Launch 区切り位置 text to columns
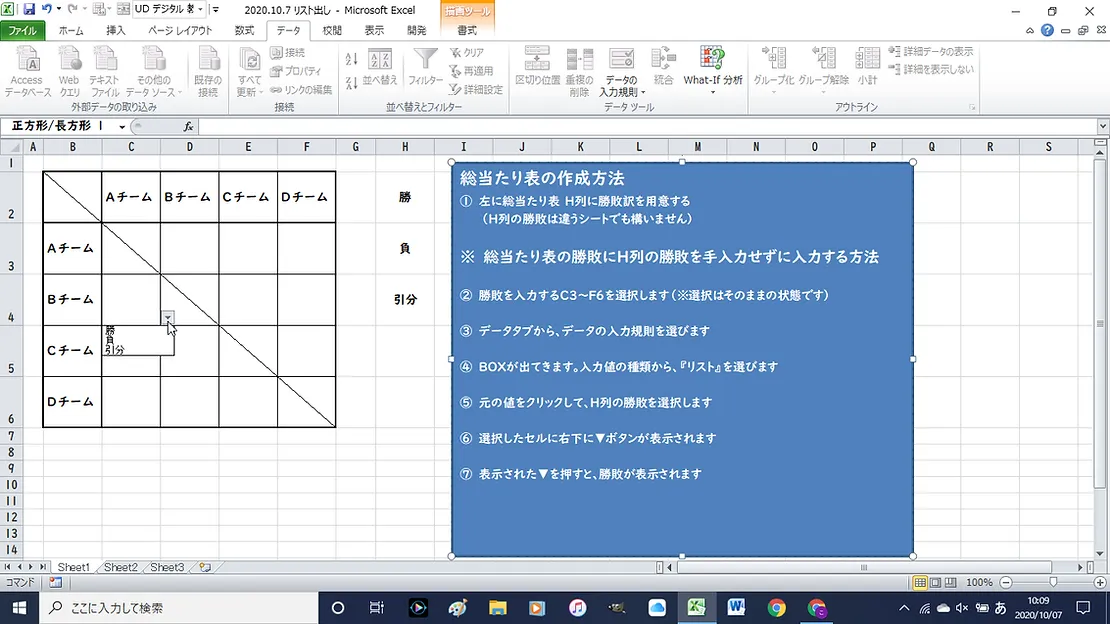The image size is (1110, 624). [x=537, y=70]
